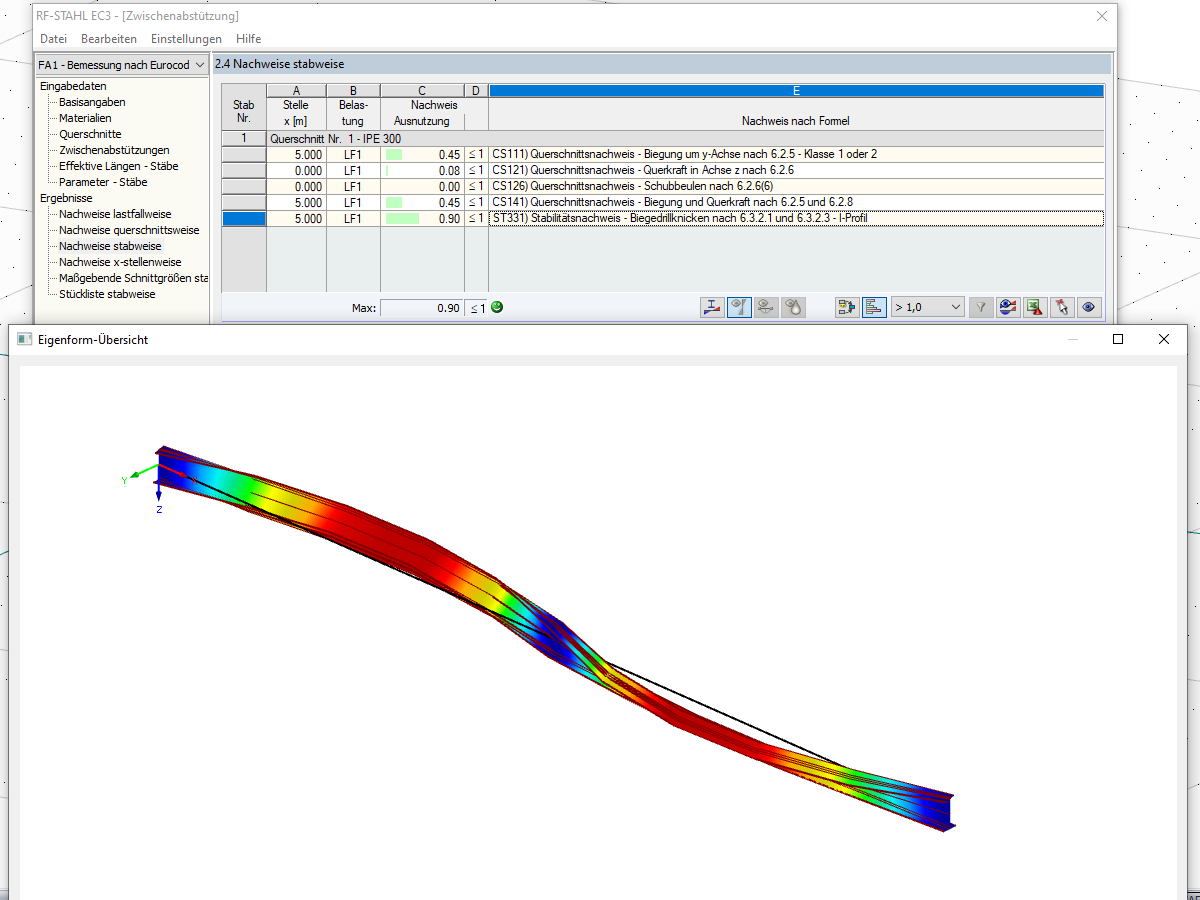1200x900 pixels.
Task: Open the FA1 design case dropdown
Action: 122,65
